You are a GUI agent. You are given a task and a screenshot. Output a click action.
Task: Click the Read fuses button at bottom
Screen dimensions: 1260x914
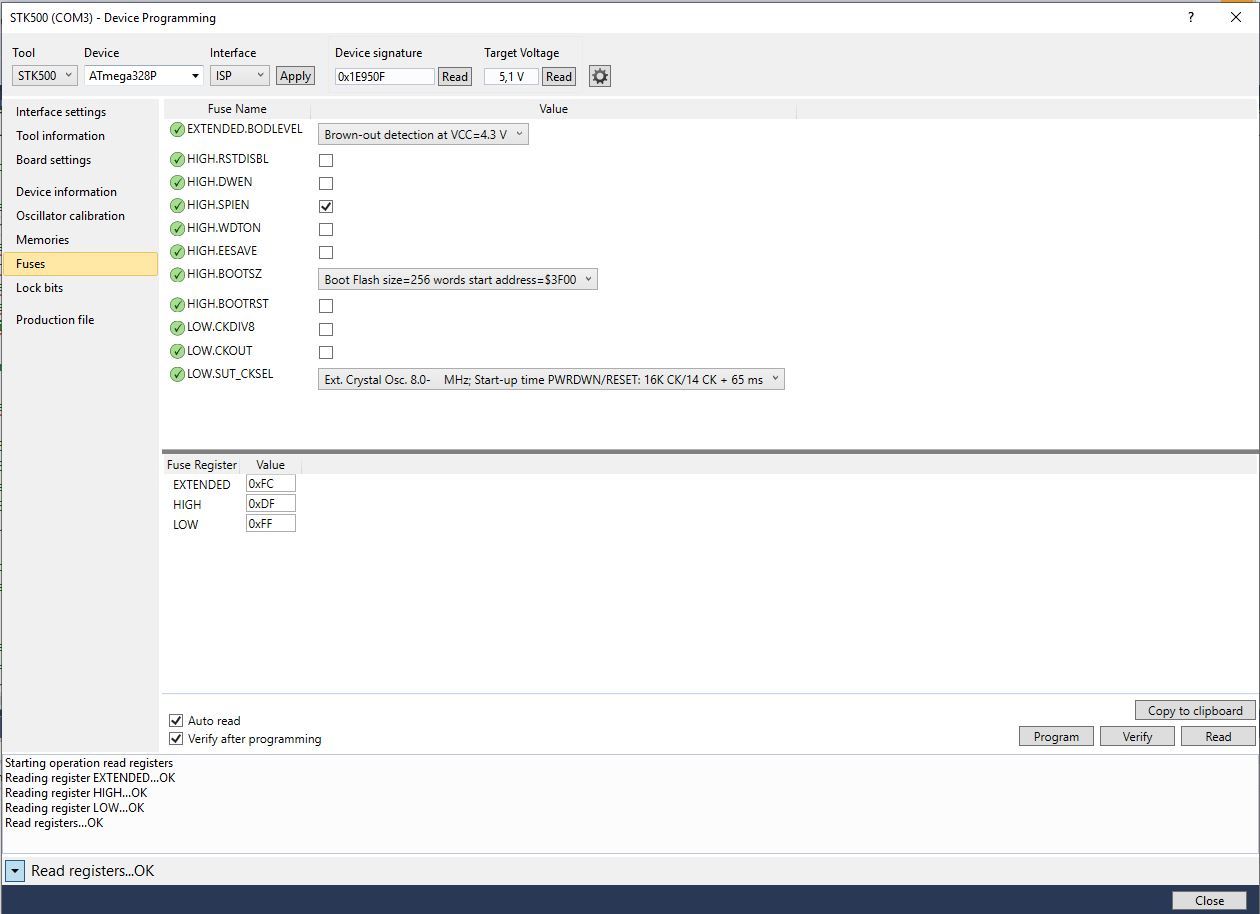1218,736
